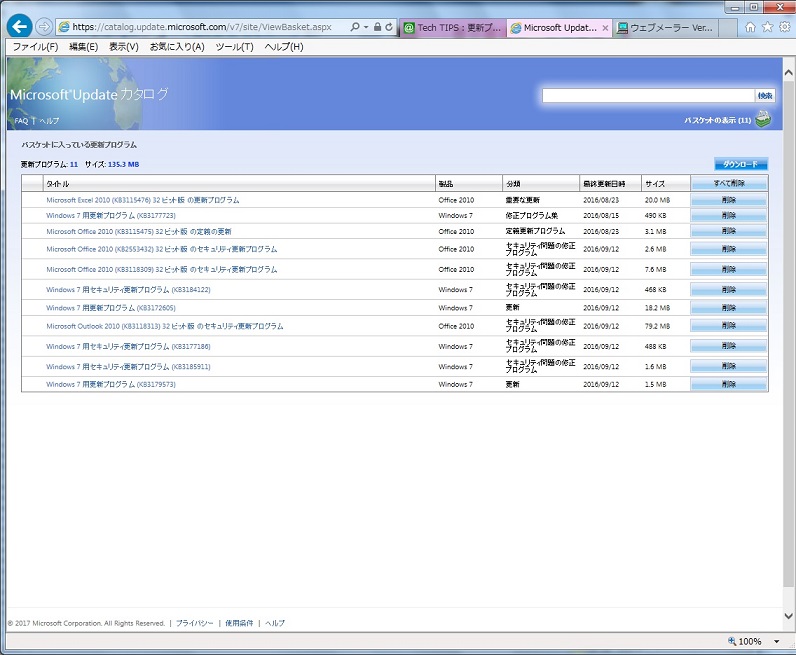Open Windows 7 KB3184122 security update link
The height and width of the screenshot is (655, 796).
(128, 289)
